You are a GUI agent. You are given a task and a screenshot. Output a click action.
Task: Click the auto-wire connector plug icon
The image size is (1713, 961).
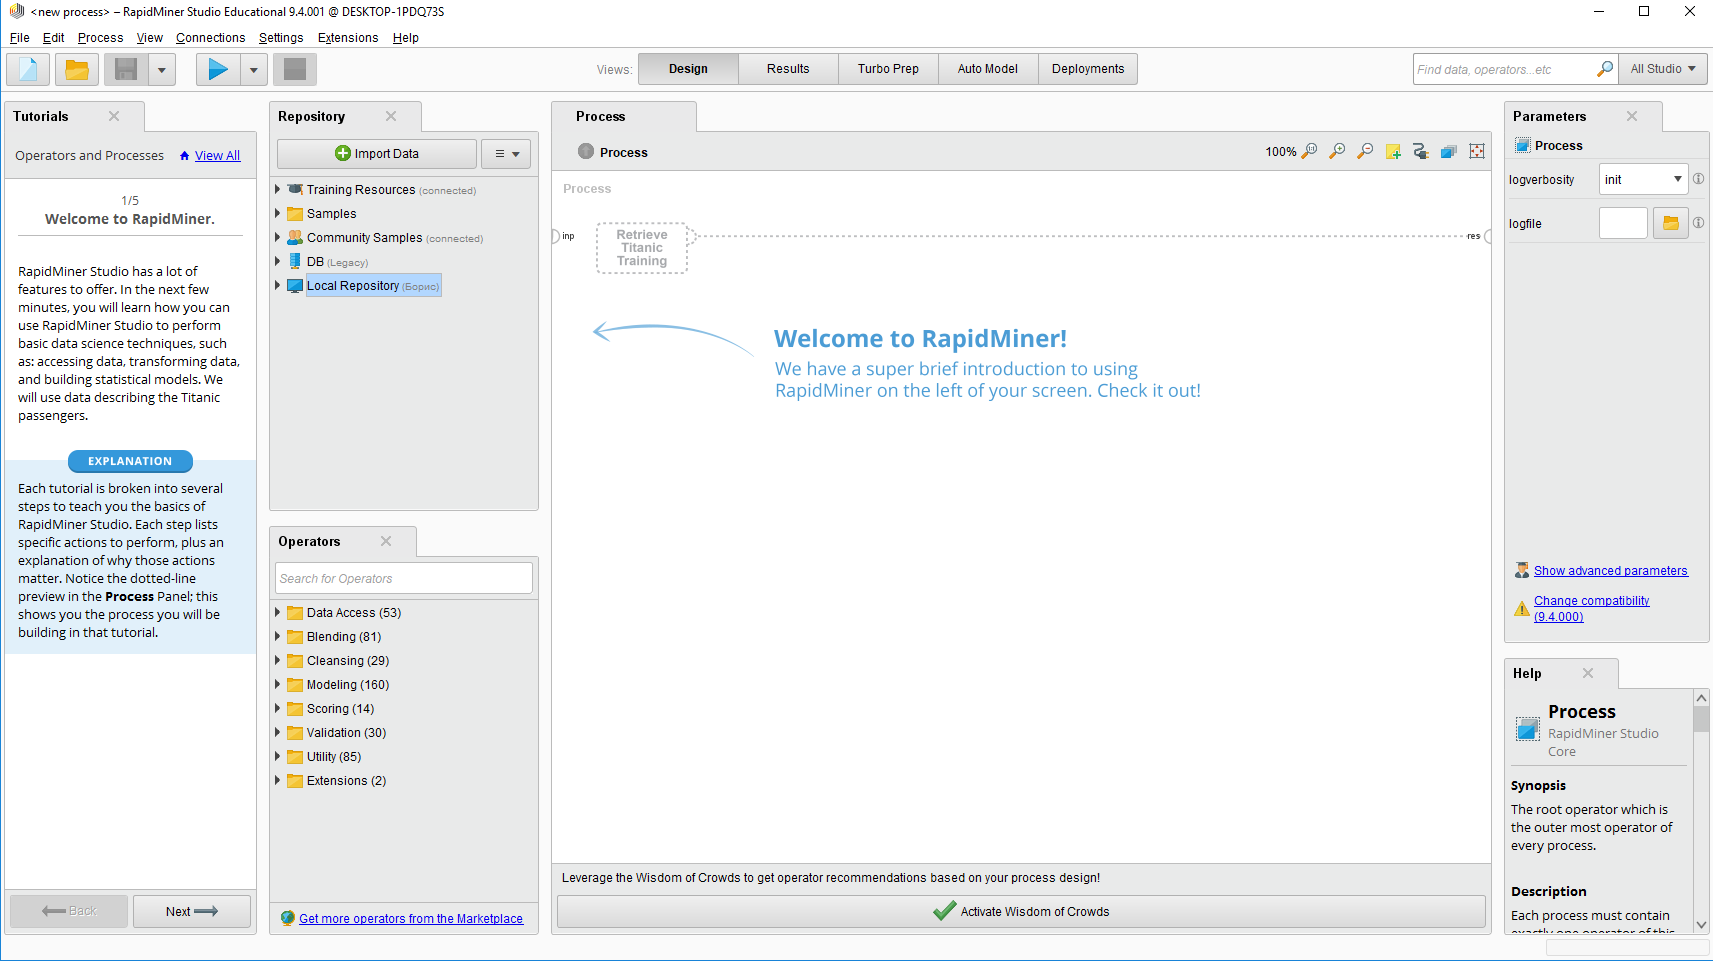pyautogui.click(x=1421, y=152)
